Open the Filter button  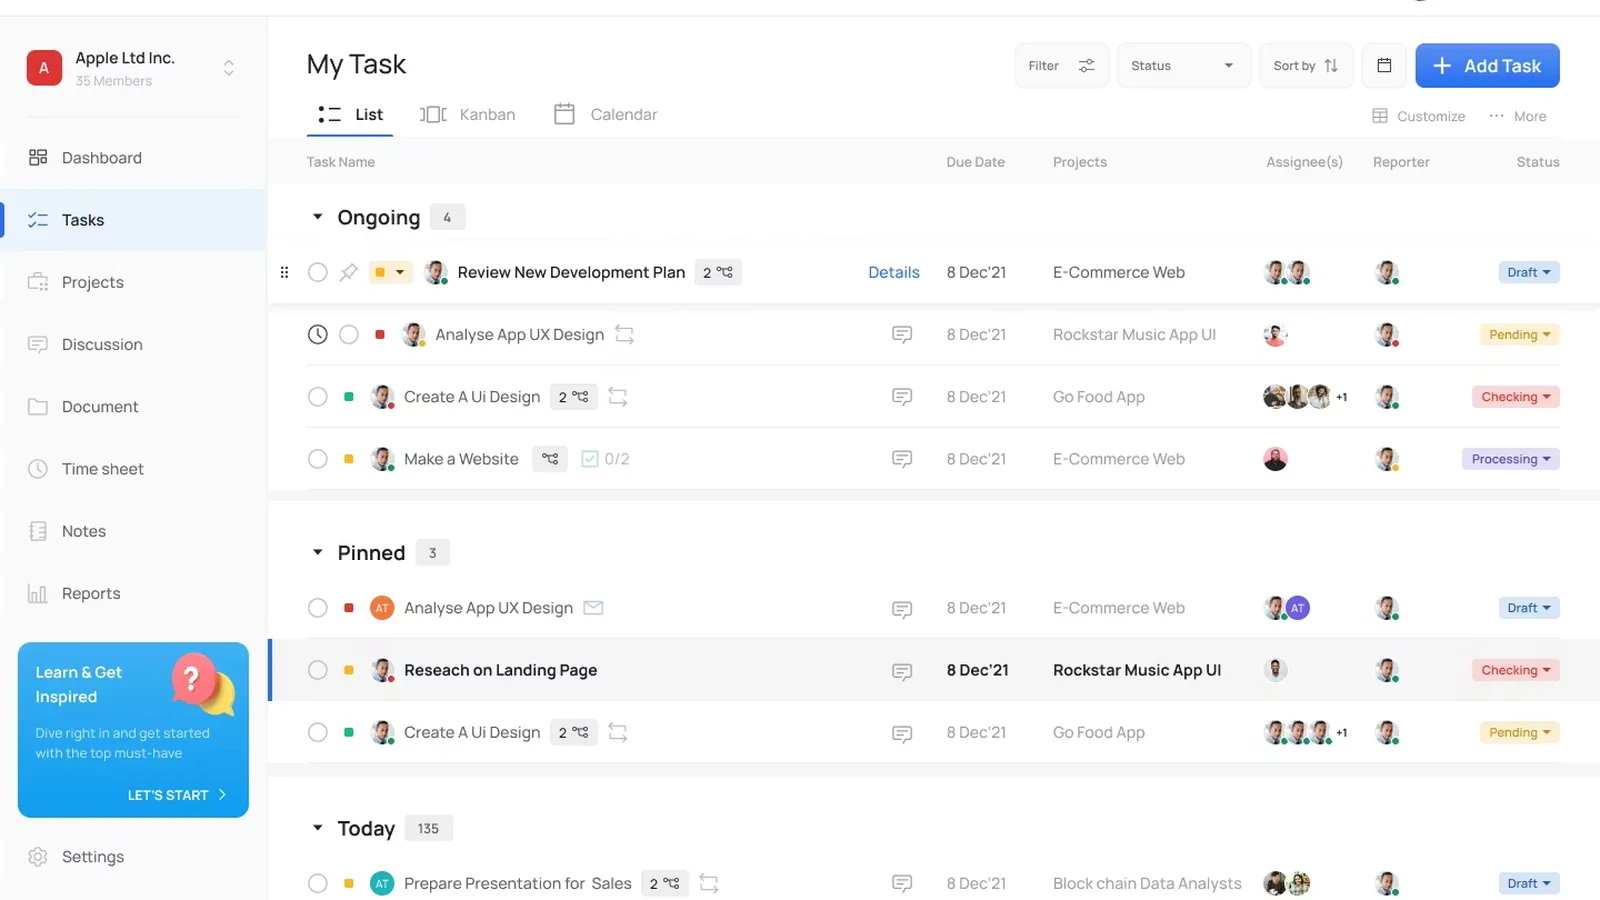pyautogui.click(x=1061, y=65)
